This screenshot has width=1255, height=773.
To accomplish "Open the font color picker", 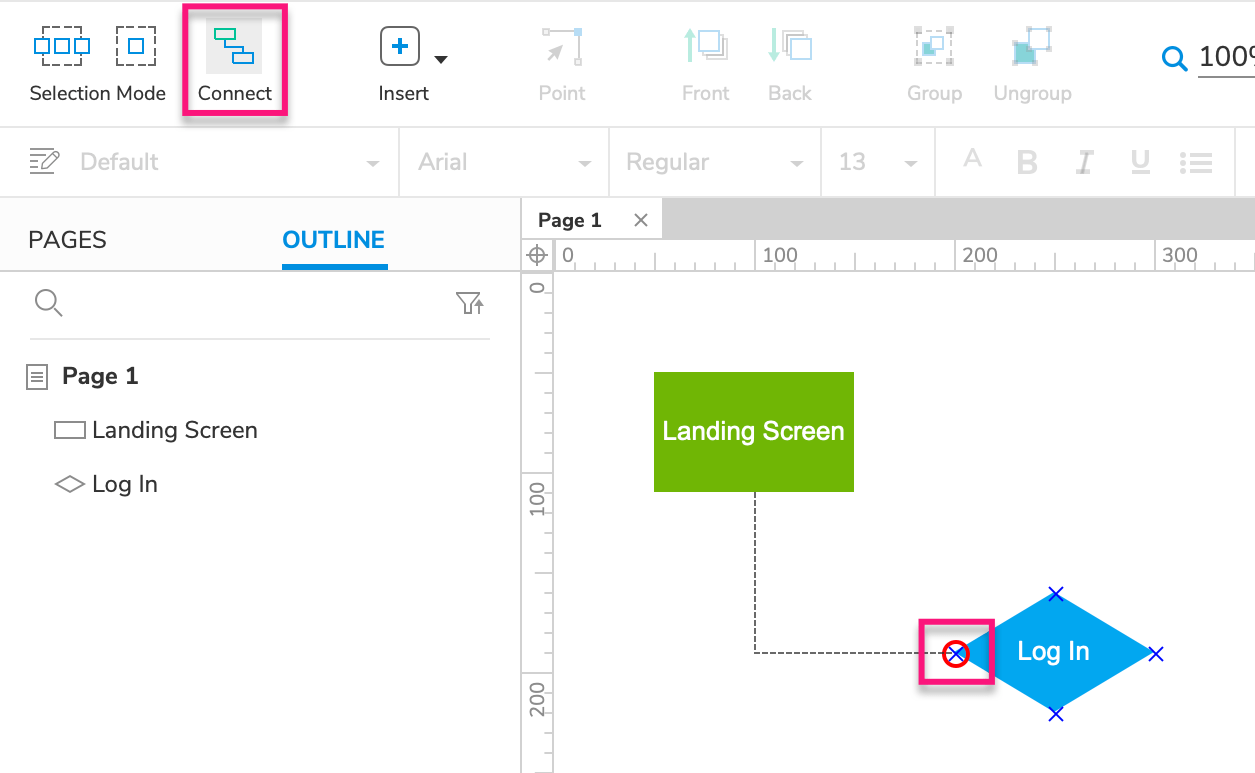I will pyautogui.click(x=971, y=161).
